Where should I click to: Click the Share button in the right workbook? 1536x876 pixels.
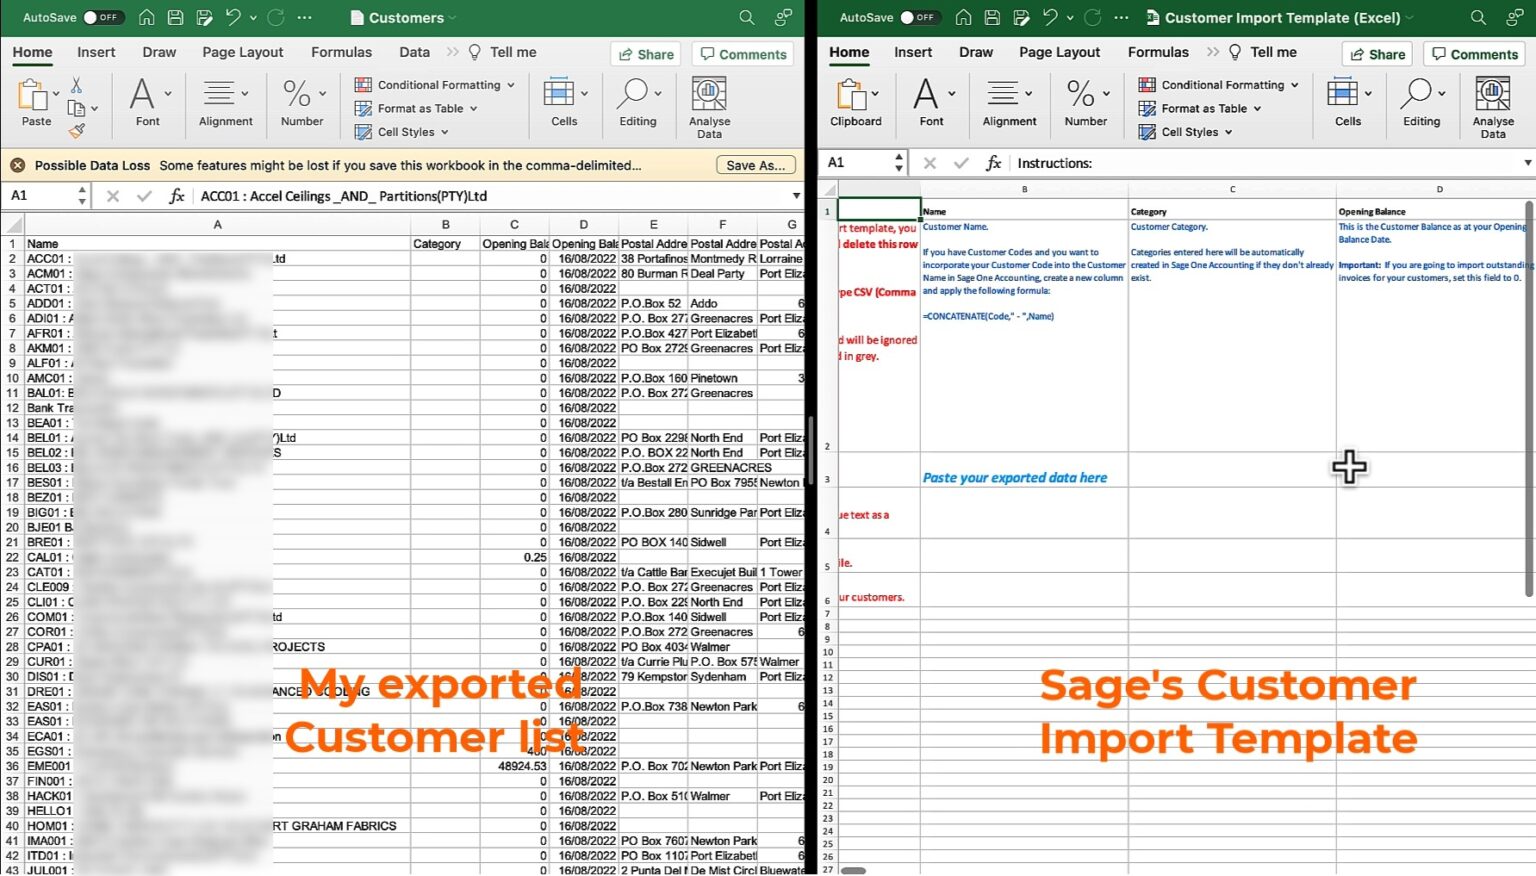(x=1376, y=54)
